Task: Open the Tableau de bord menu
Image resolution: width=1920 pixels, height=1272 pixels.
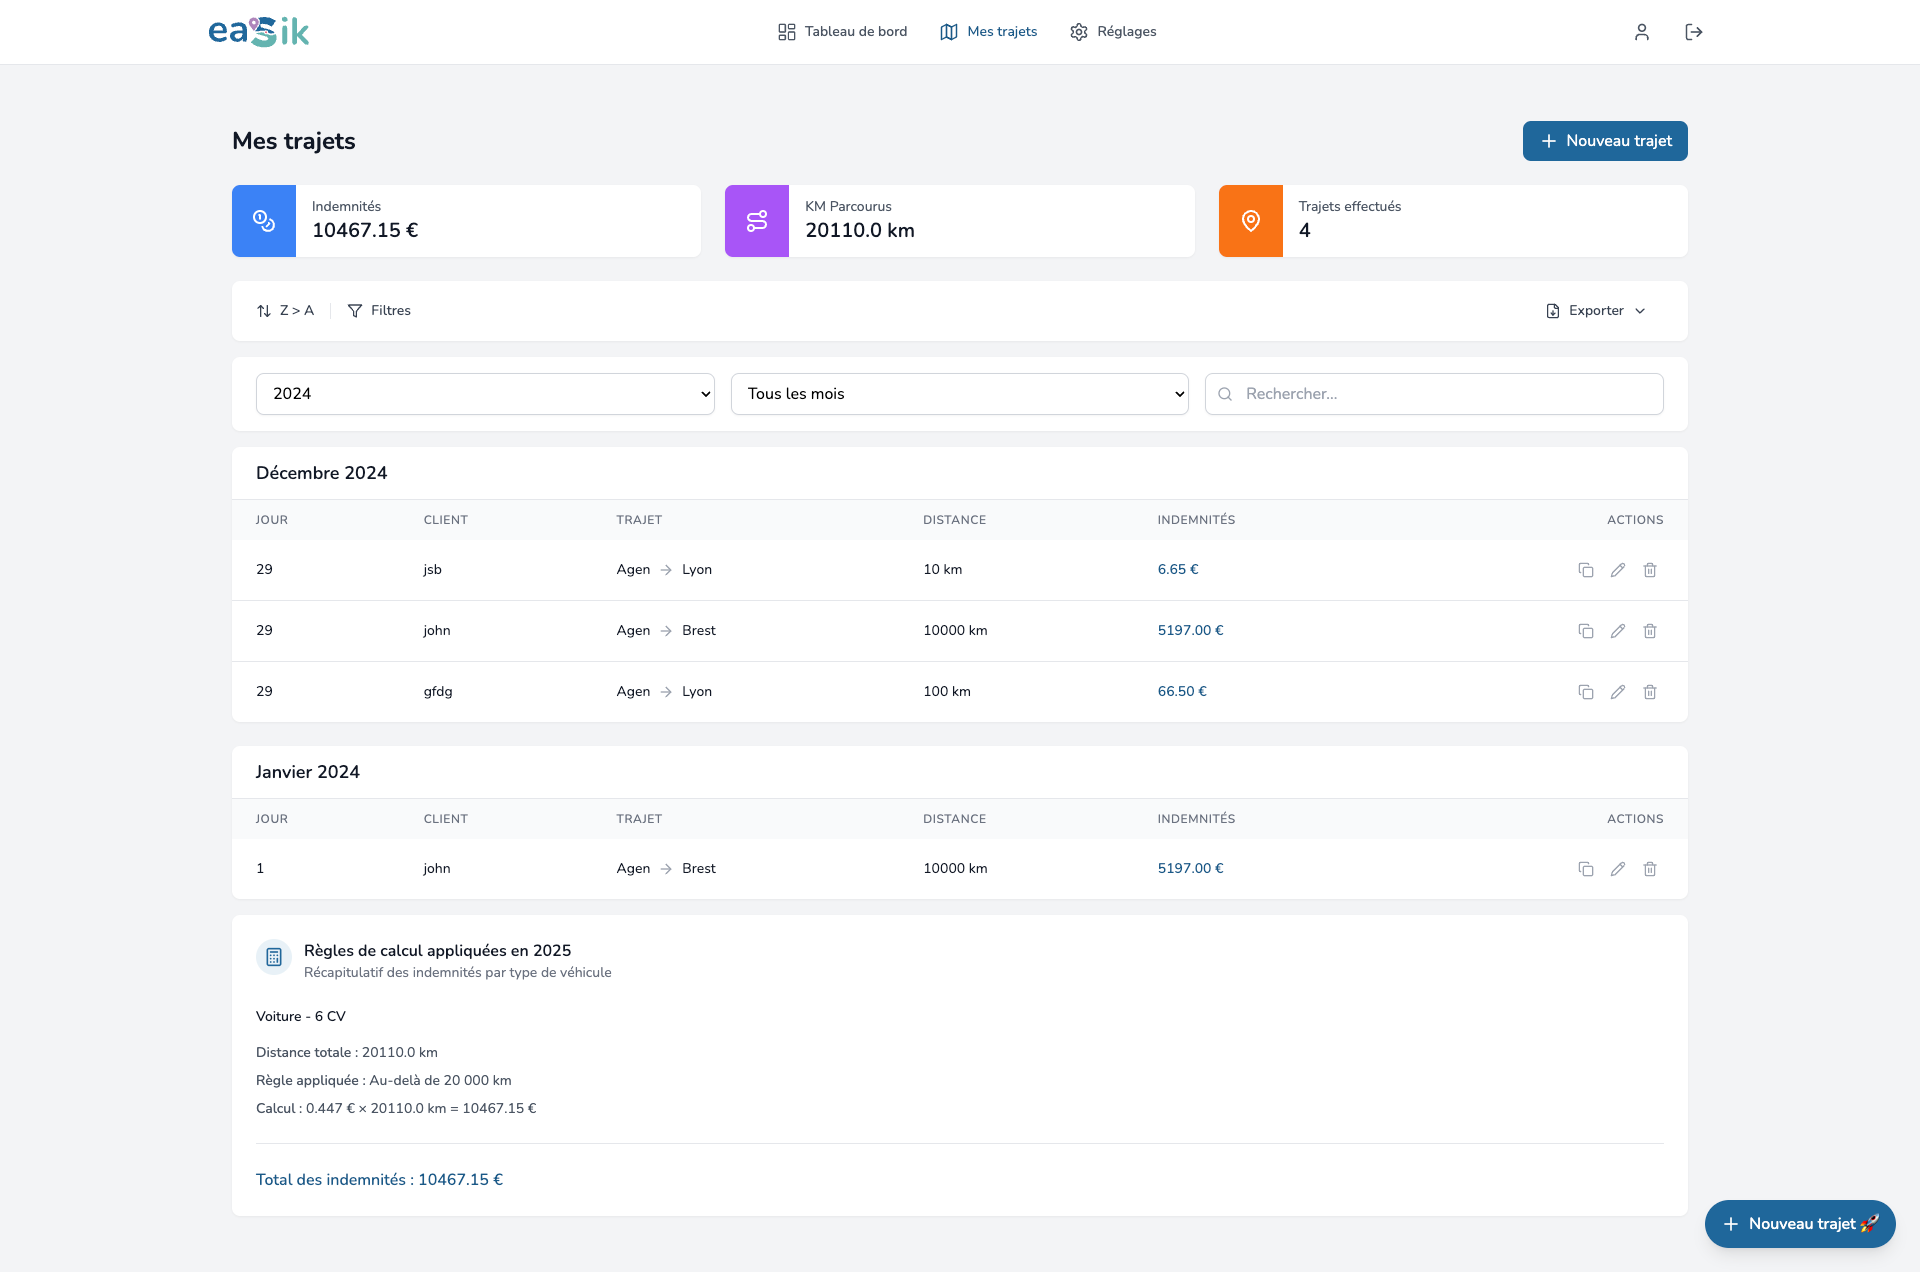Action: coord(842,32)
